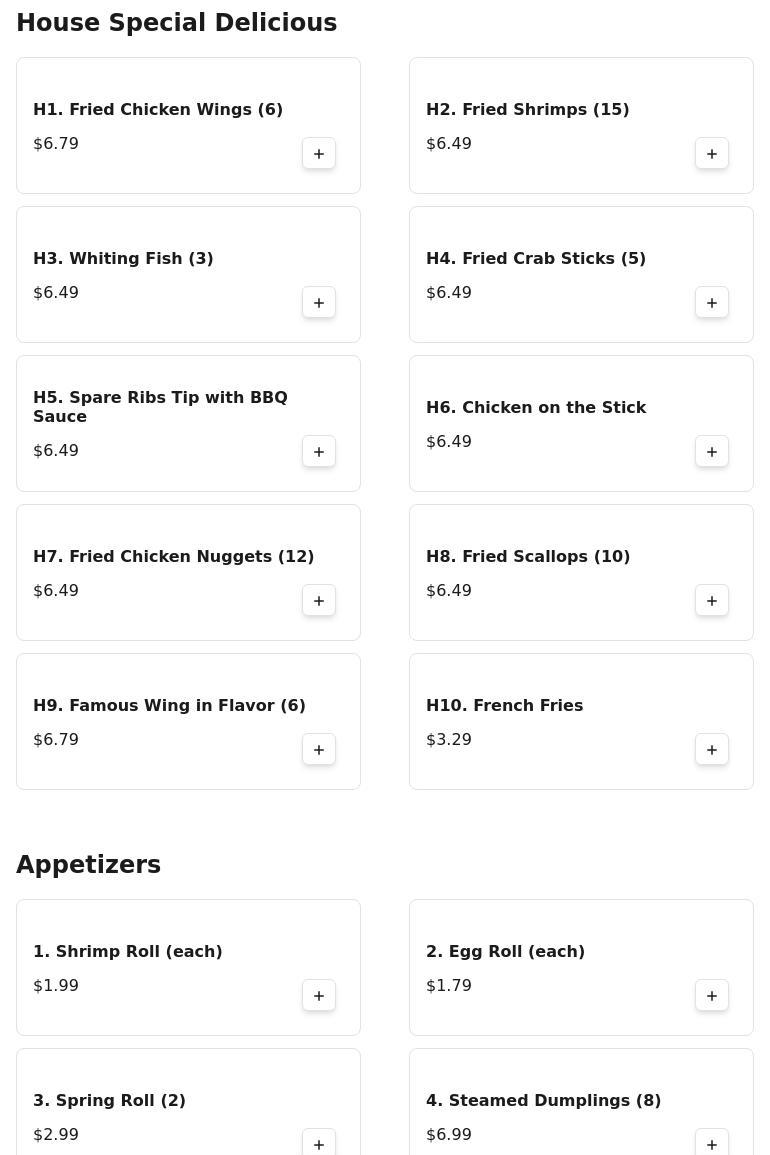Open the H6. Chicken on the Stick title
The width and height of the screenshot is (770, 1155).
pyautogui.click(x=536, y=407)
